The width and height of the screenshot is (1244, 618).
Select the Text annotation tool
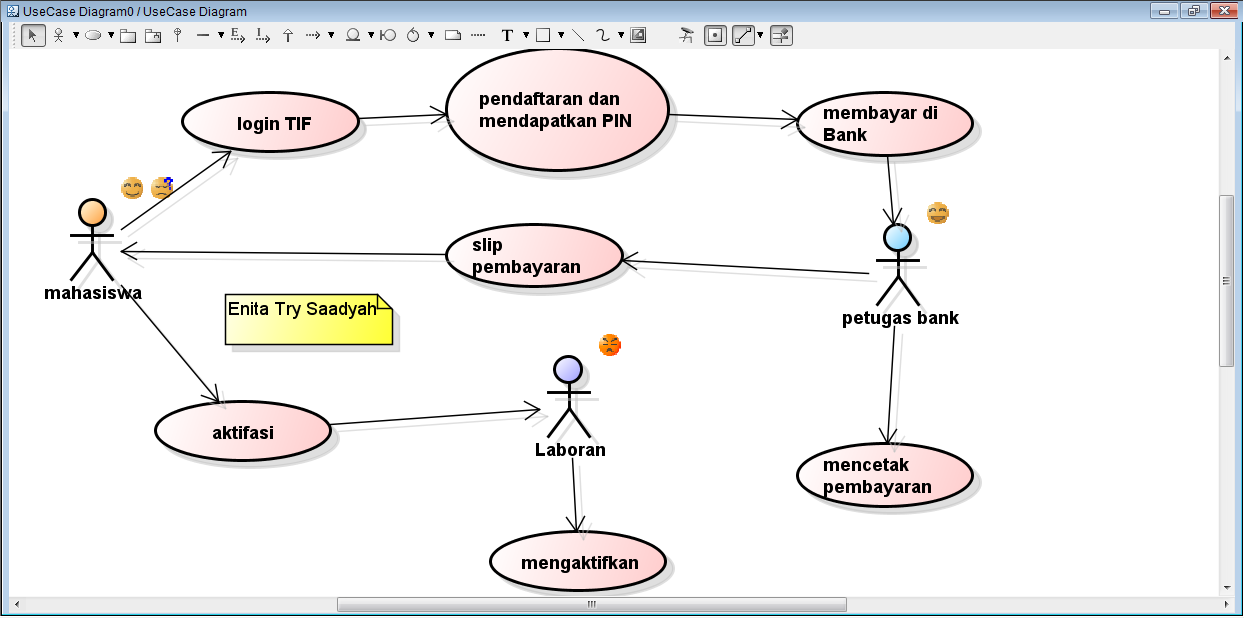508,35
